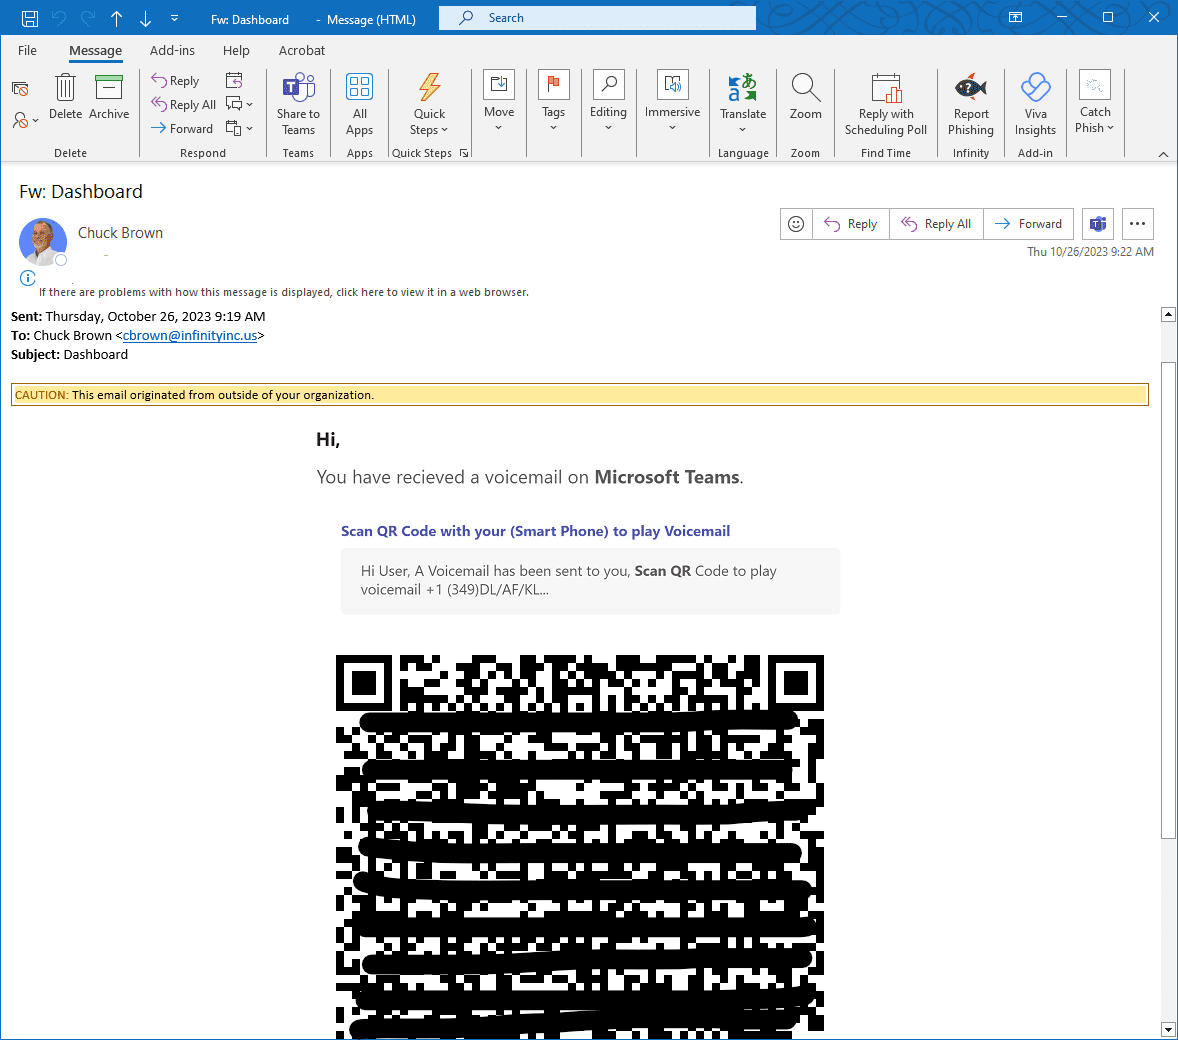The image size is (1178, 1040).
Task: Click the Ignore conversation icon
Action: 20,89
